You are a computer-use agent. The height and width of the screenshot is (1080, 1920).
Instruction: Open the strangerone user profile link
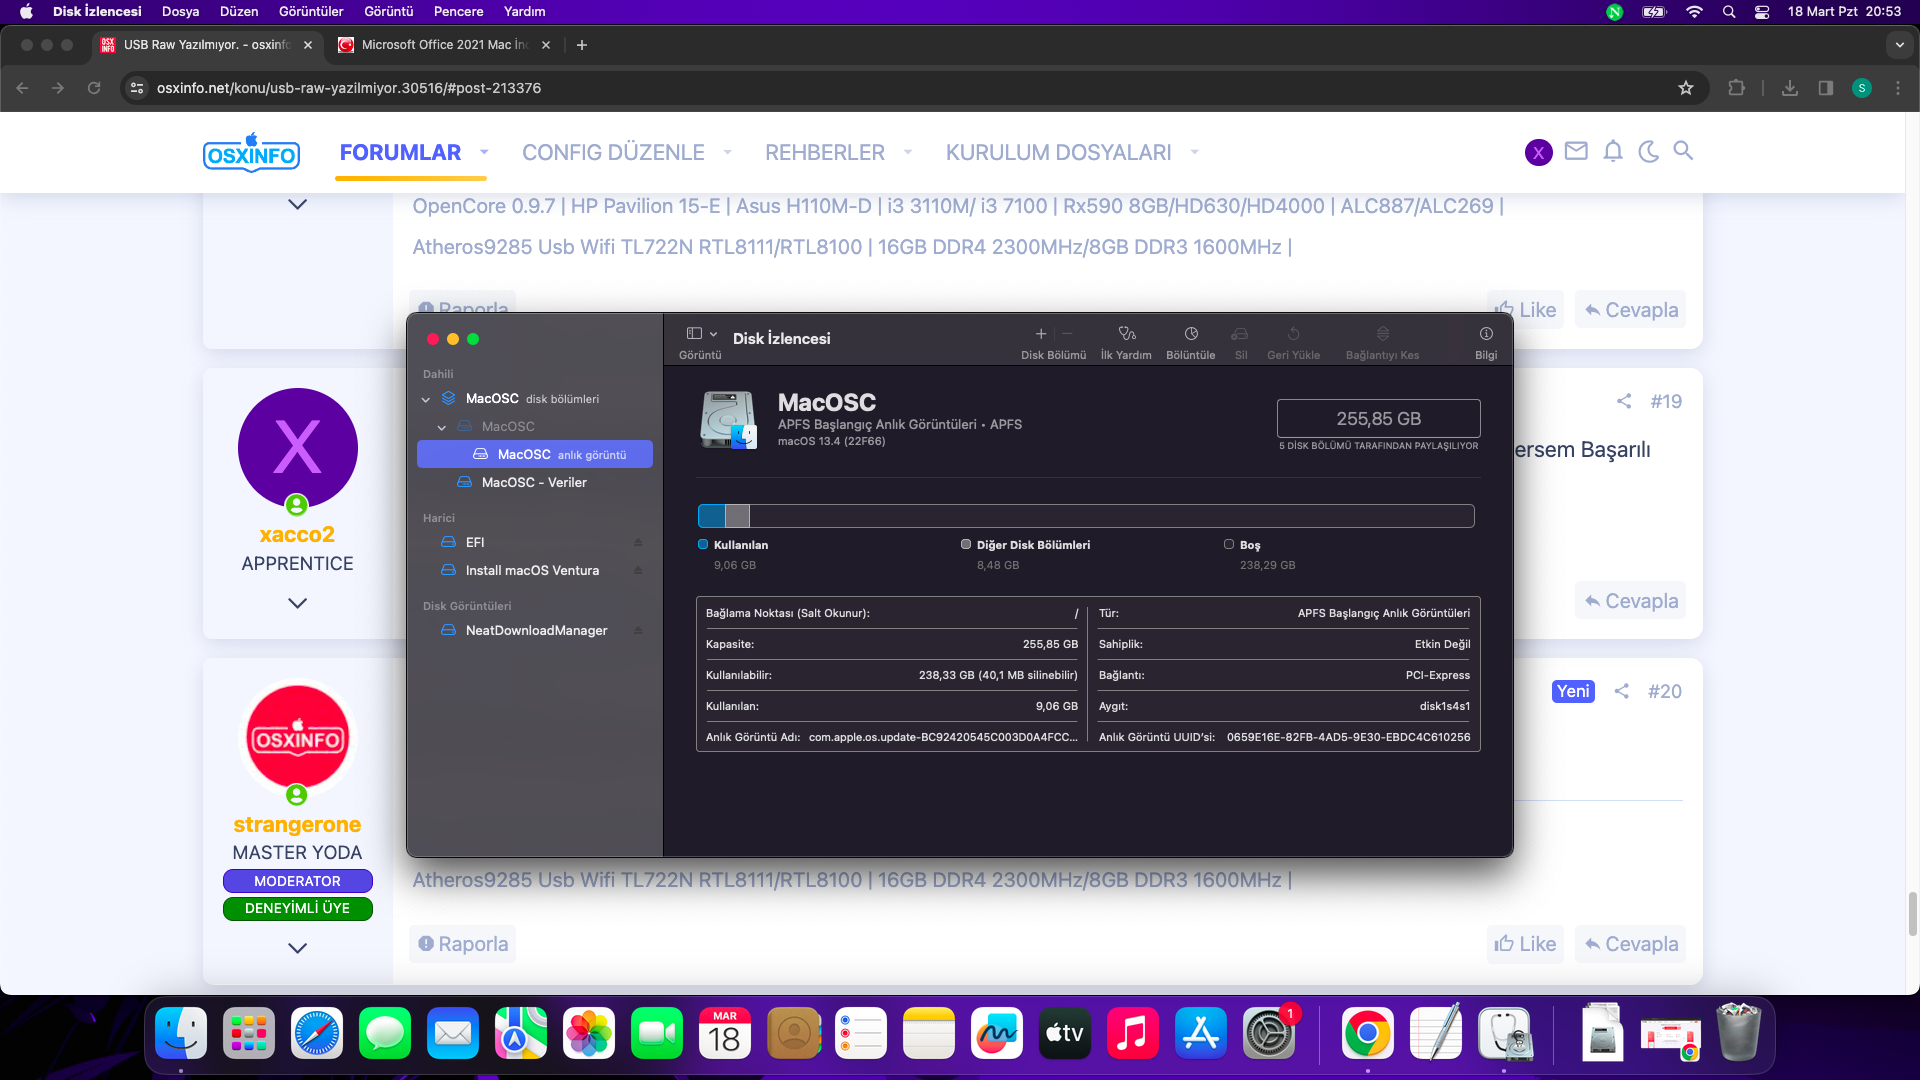point(297,825)
